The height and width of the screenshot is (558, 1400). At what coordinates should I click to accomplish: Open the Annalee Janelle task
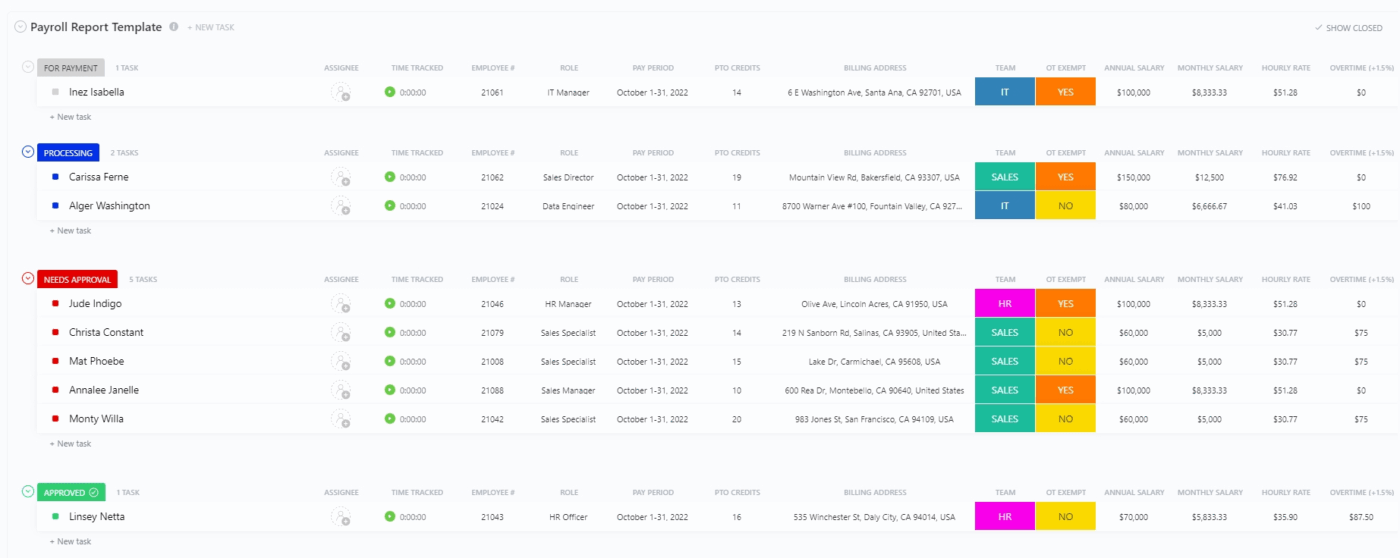pos(104,391)
